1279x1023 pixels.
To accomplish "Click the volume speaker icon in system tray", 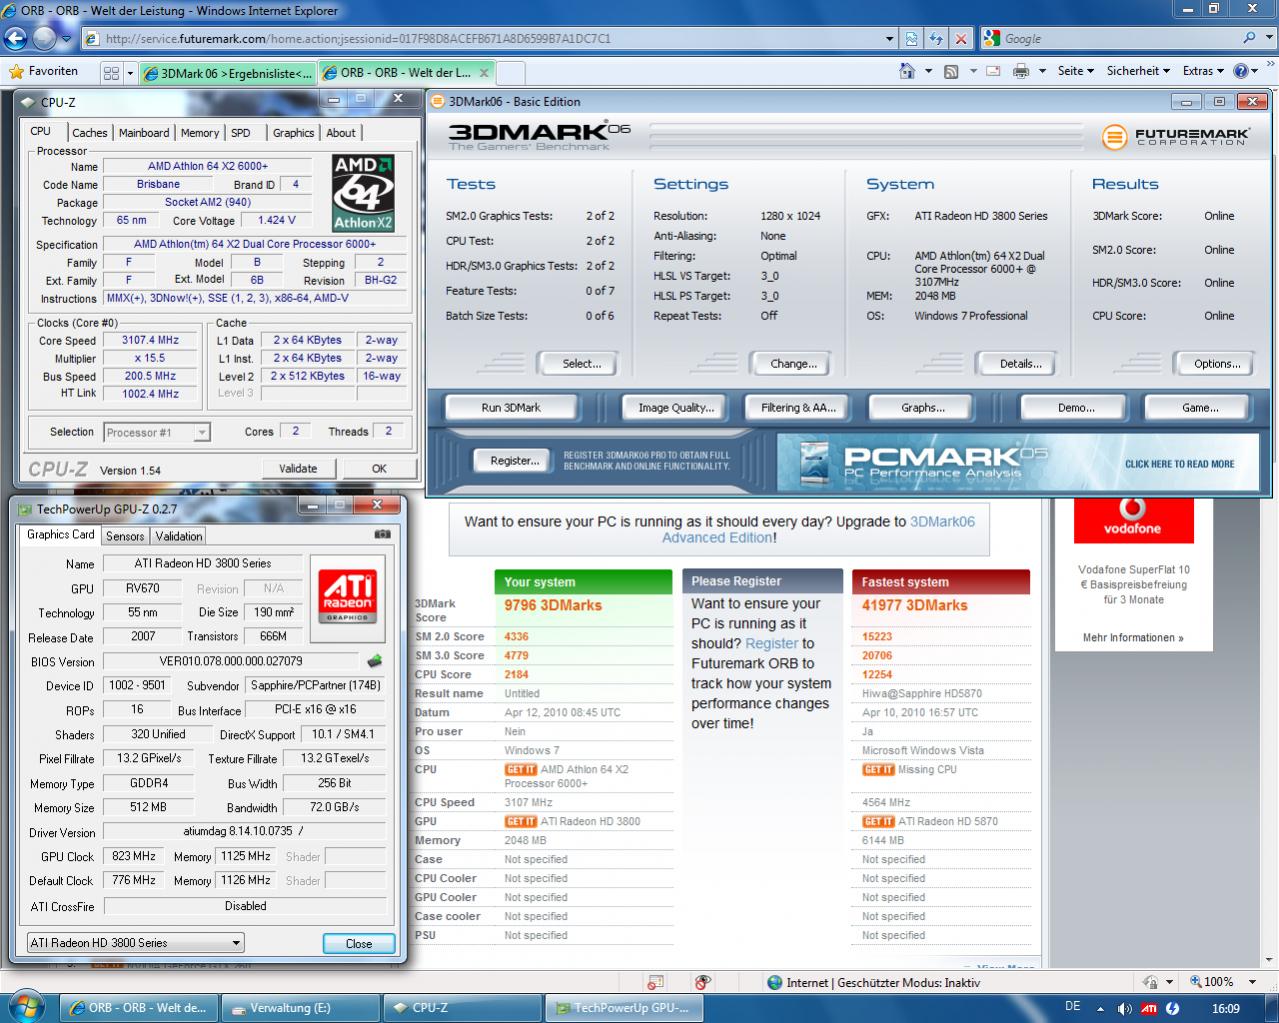I will (1124, 1008).
